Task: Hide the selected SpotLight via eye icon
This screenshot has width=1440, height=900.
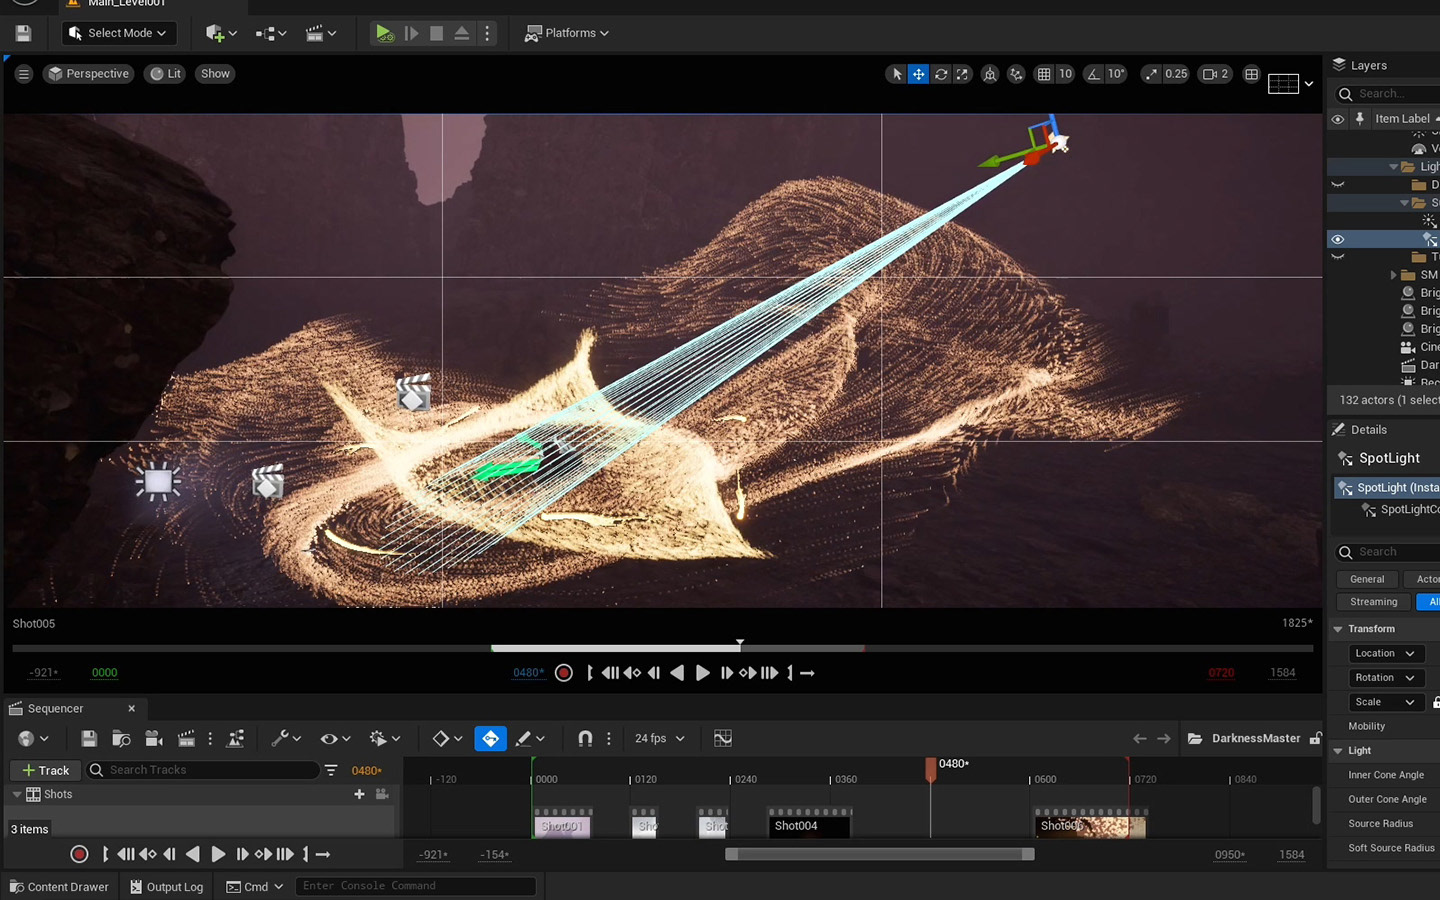Action: (x=1337, y=239)
